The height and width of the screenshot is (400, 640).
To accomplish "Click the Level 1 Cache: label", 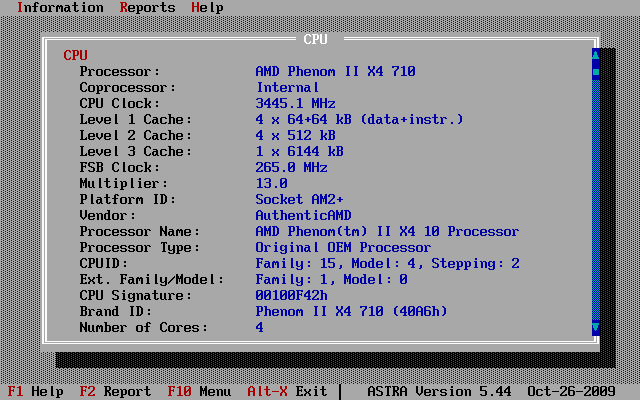I will pyautogui.click(x=136, y=119).
